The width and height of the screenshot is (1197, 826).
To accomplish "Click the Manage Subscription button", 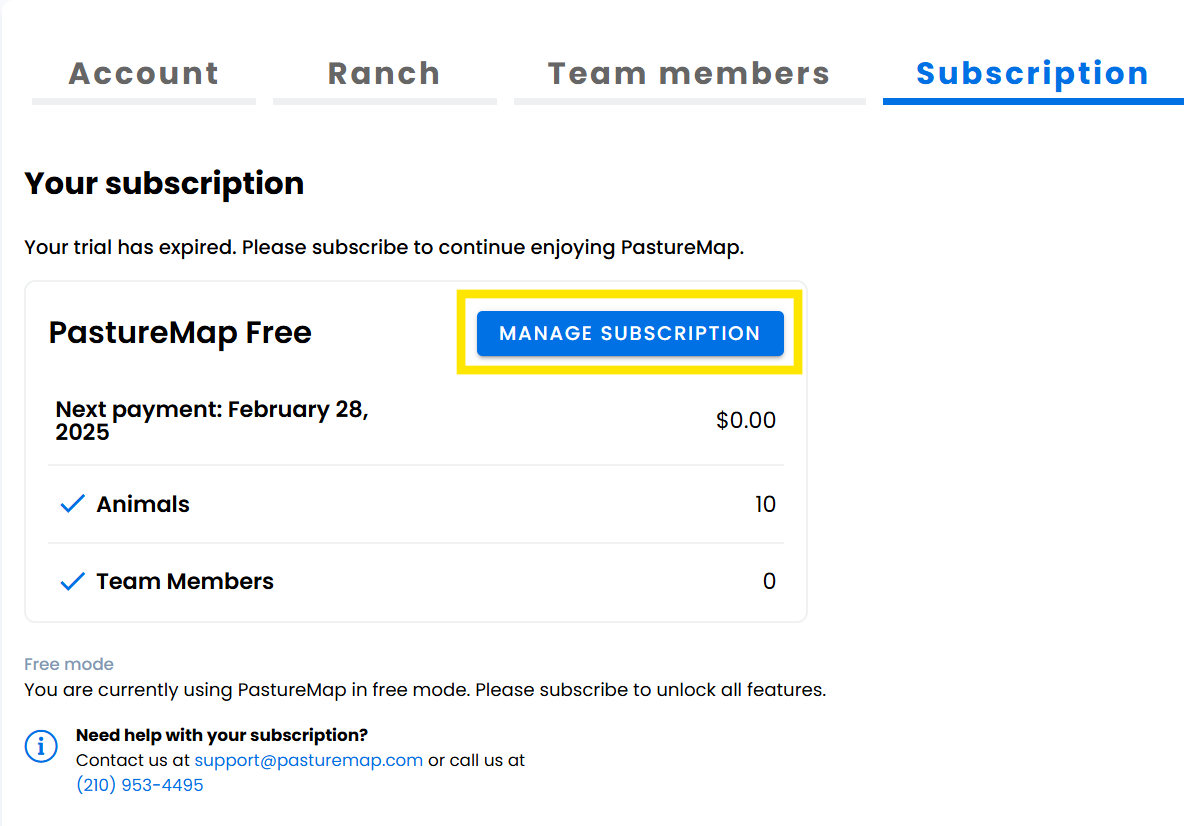I will [630, 333].
